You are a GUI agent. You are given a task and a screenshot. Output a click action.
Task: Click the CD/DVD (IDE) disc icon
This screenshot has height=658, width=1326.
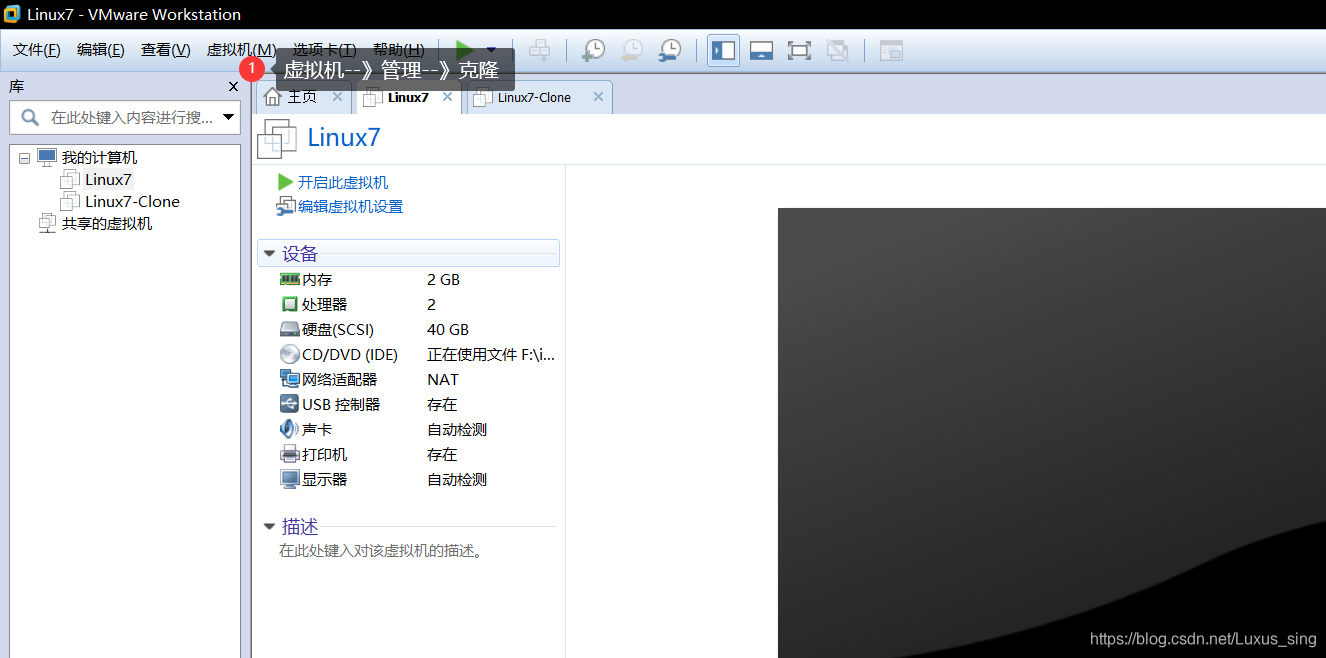[x=289, y=355]
